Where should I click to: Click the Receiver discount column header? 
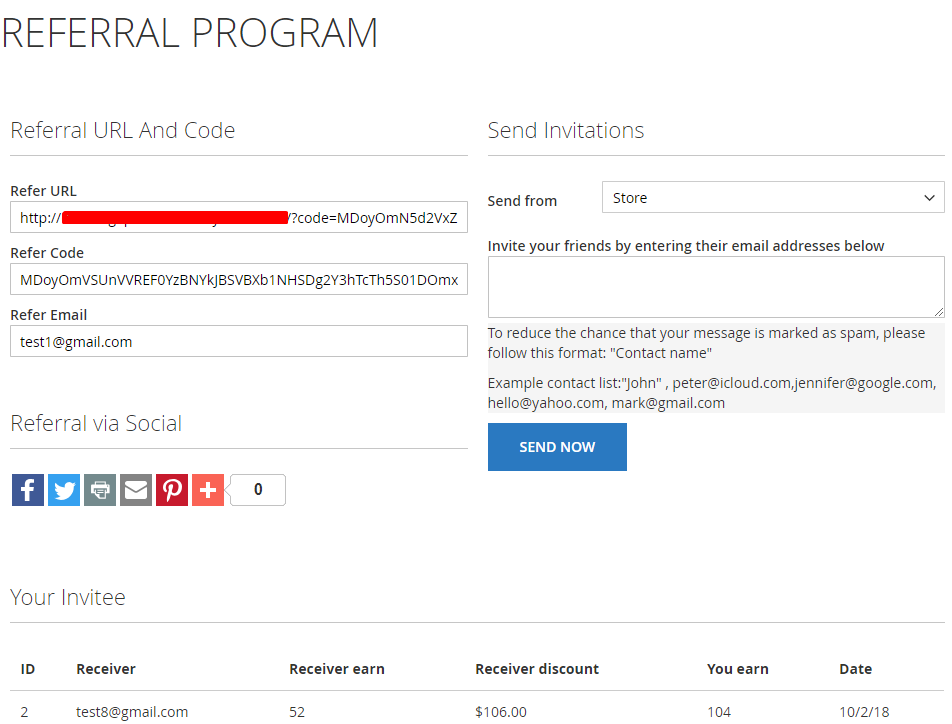[x=537, y=669]
